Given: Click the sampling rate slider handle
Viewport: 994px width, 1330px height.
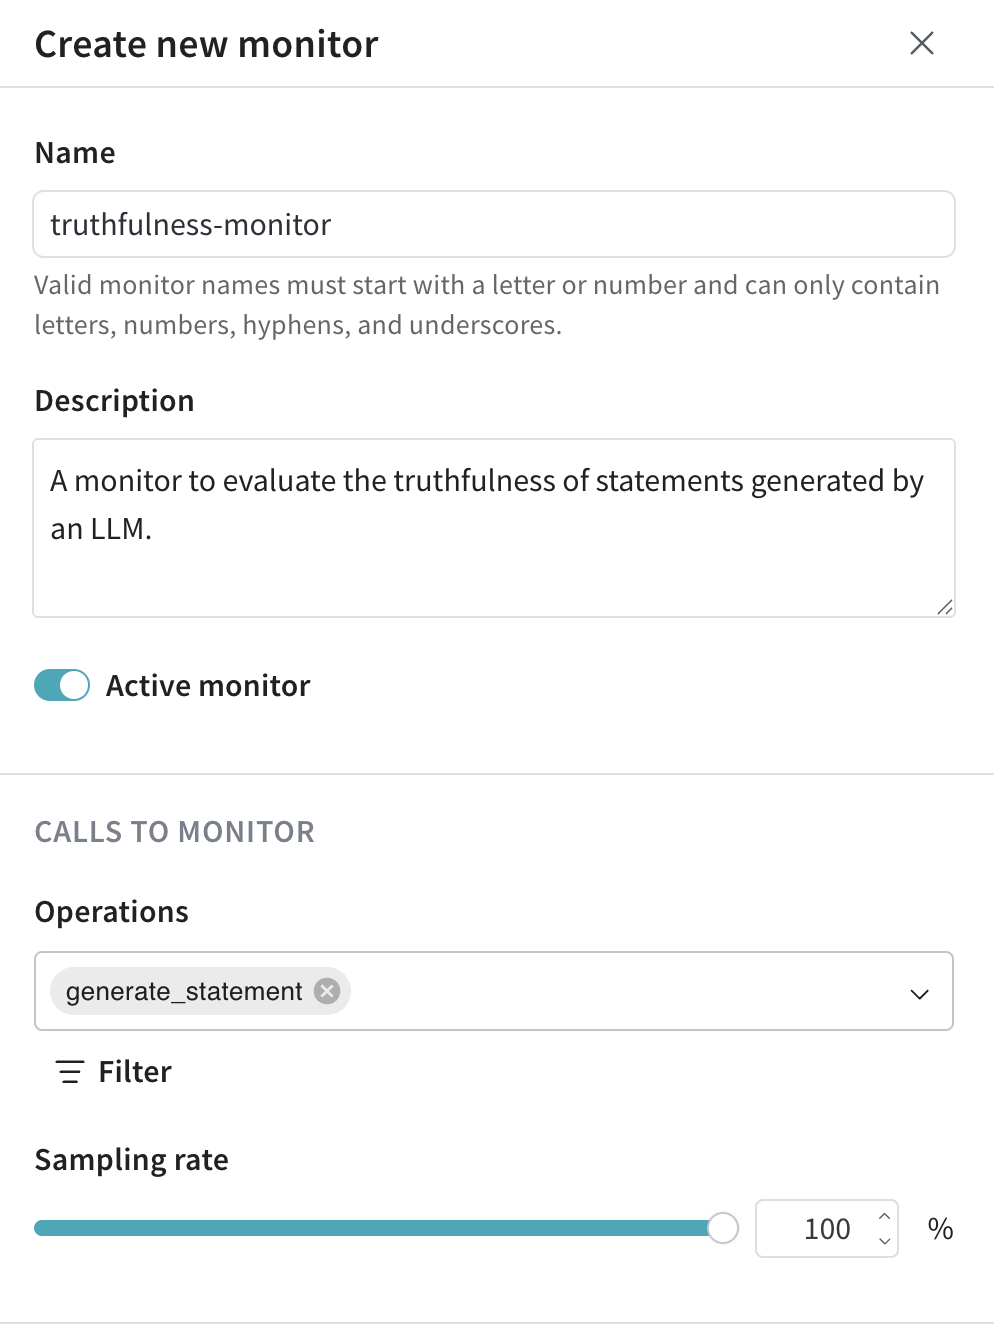Looking at the screenshot, I should click(x=723, y=1228).
